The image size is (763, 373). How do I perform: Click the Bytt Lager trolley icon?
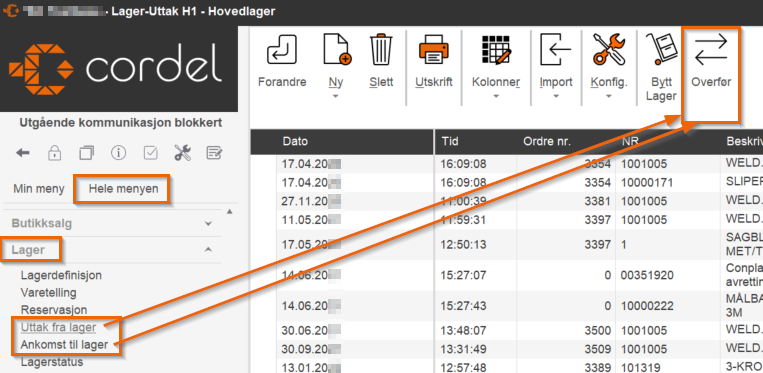coord(660,50)
